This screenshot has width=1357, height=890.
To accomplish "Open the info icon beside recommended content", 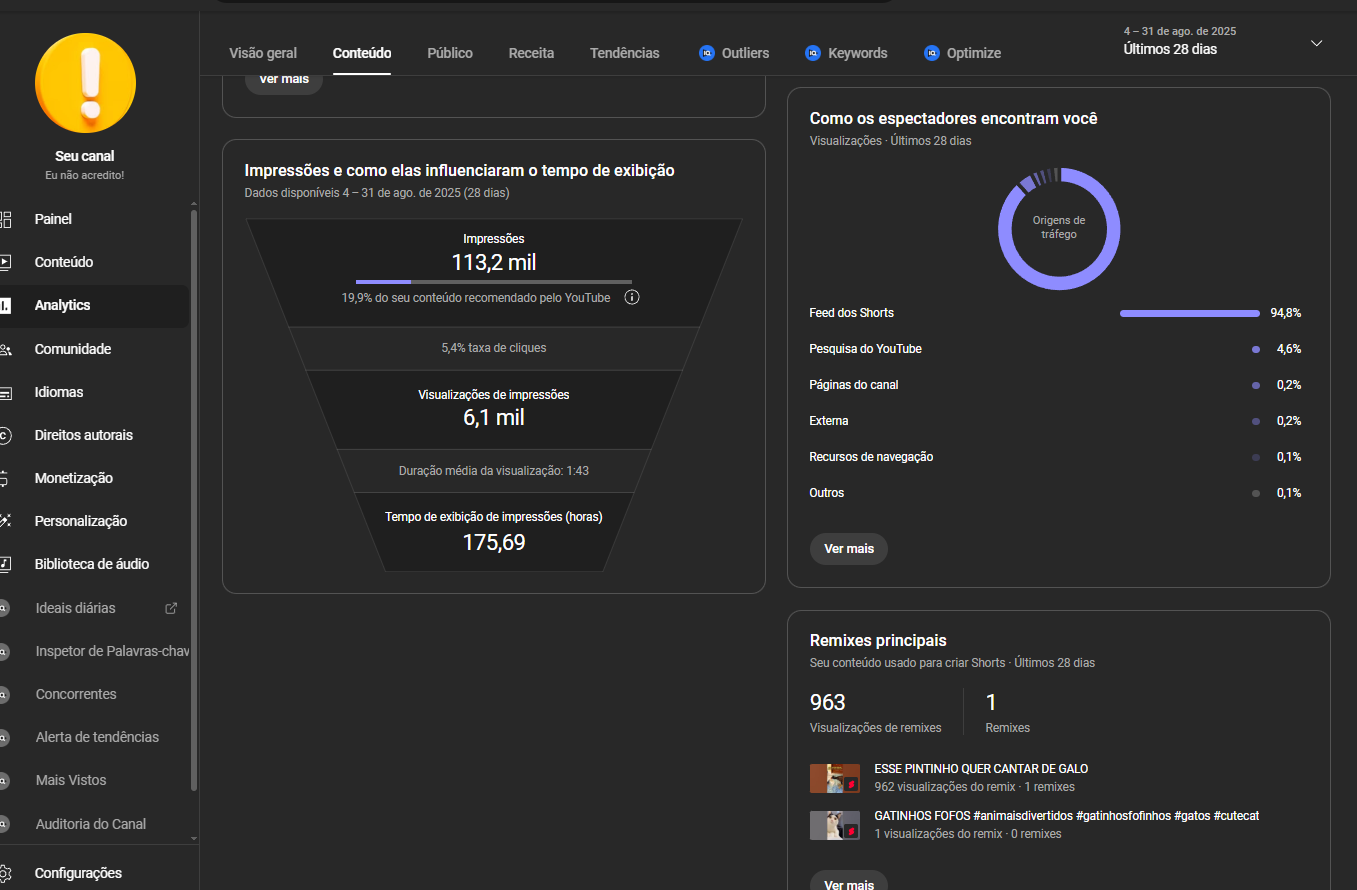I will pyautogui.click(x=631, y=298).
